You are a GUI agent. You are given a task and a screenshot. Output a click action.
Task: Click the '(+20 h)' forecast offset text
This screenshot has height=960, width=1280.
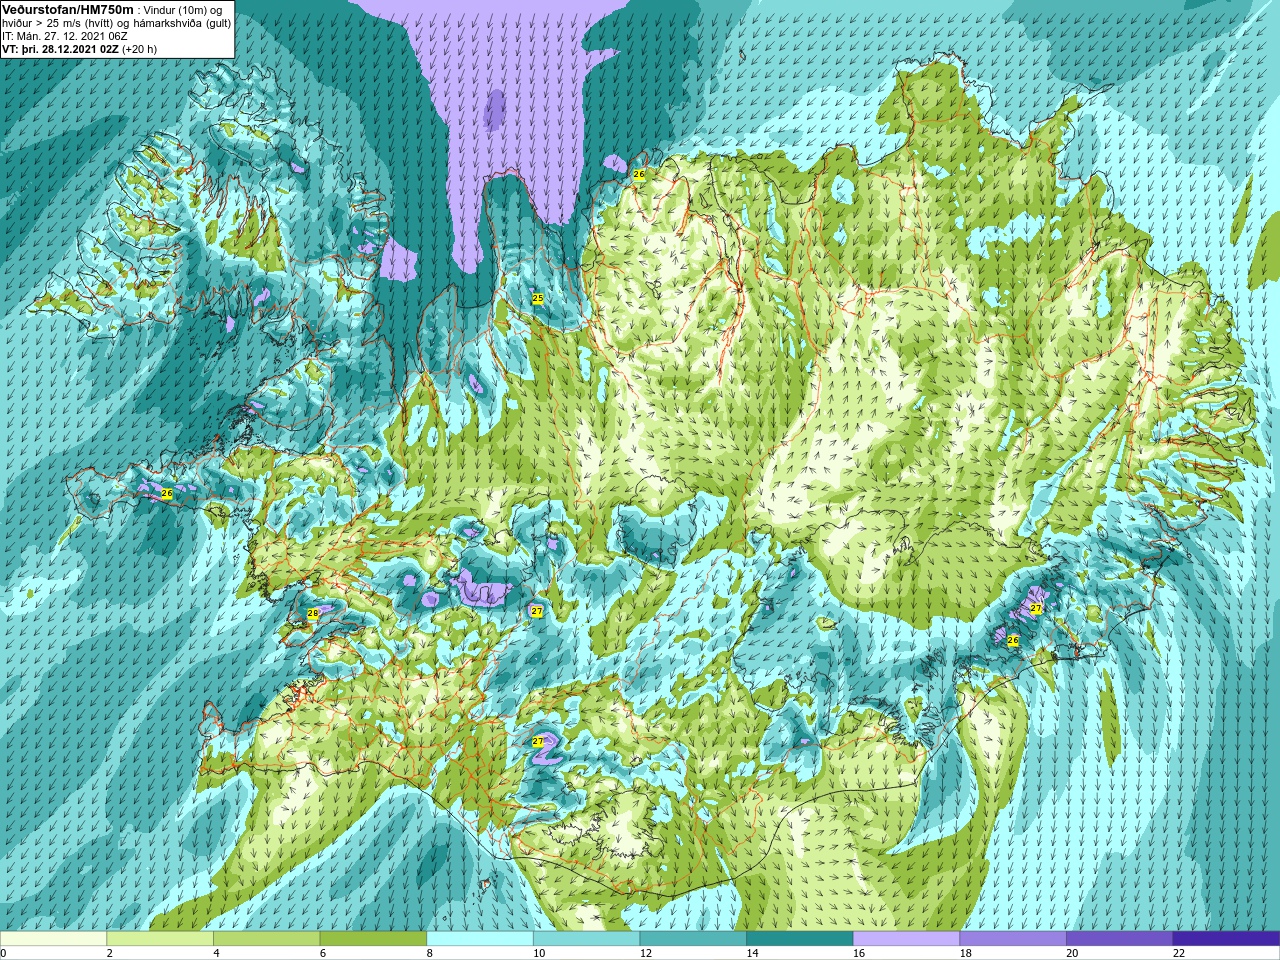pos(139,49)
